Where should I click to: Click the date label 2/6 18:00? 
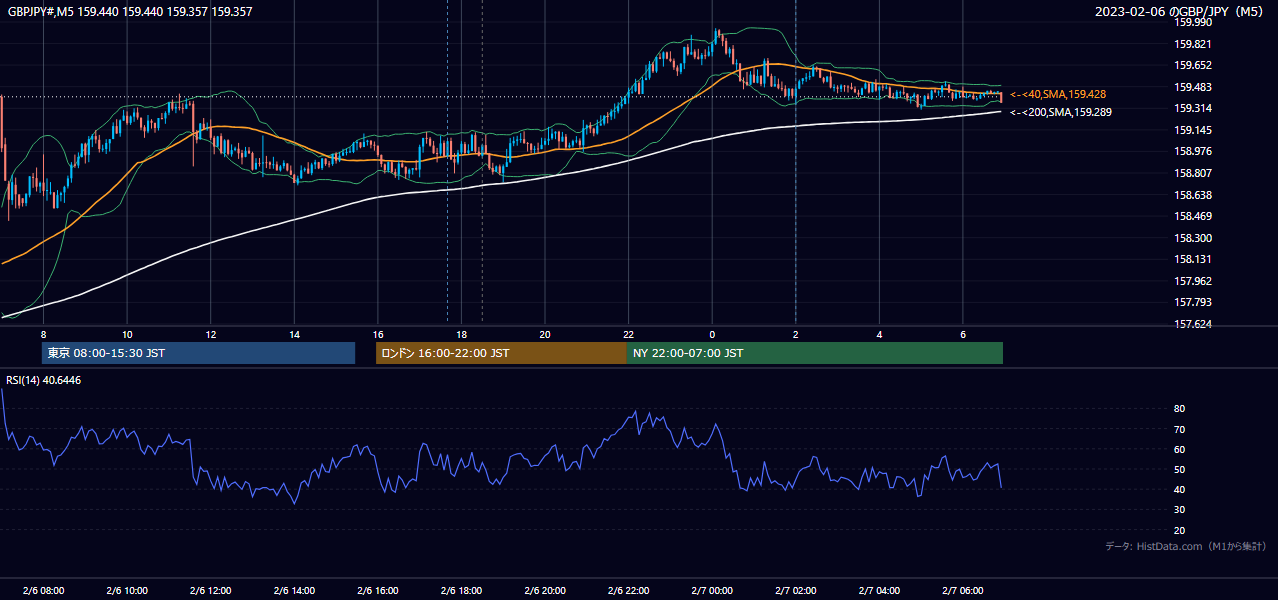point(461,591)
